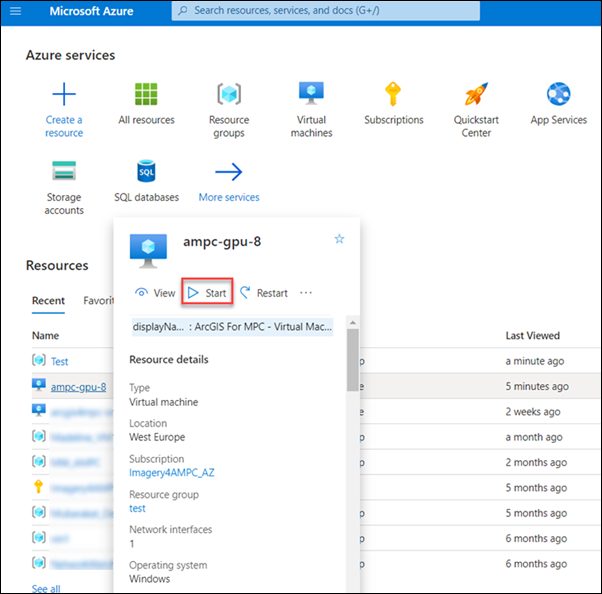Click the More services arrow icon

(x=229, y=172)
